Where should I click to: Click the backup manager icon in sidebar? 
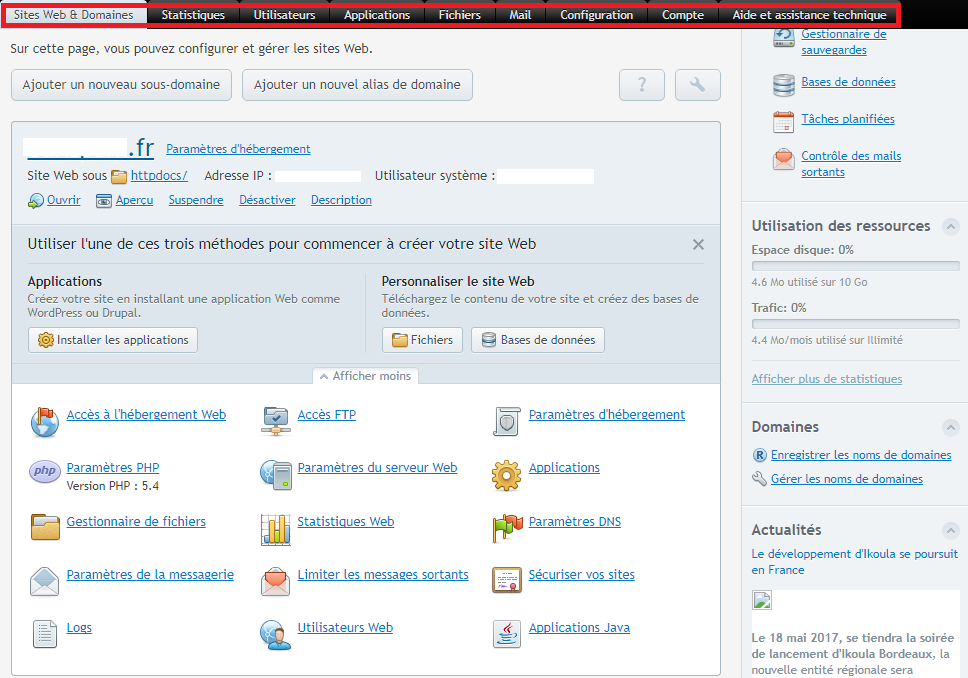pos(783,37)
